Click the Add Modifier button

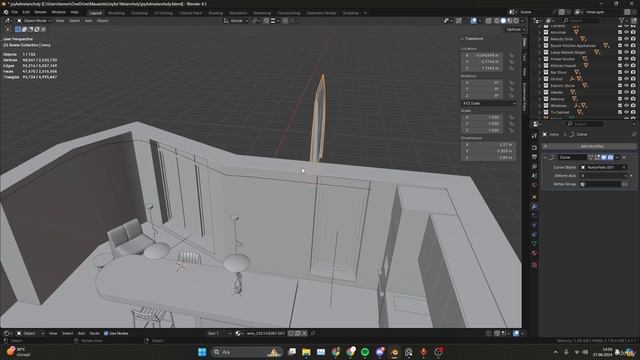(589, 146)
